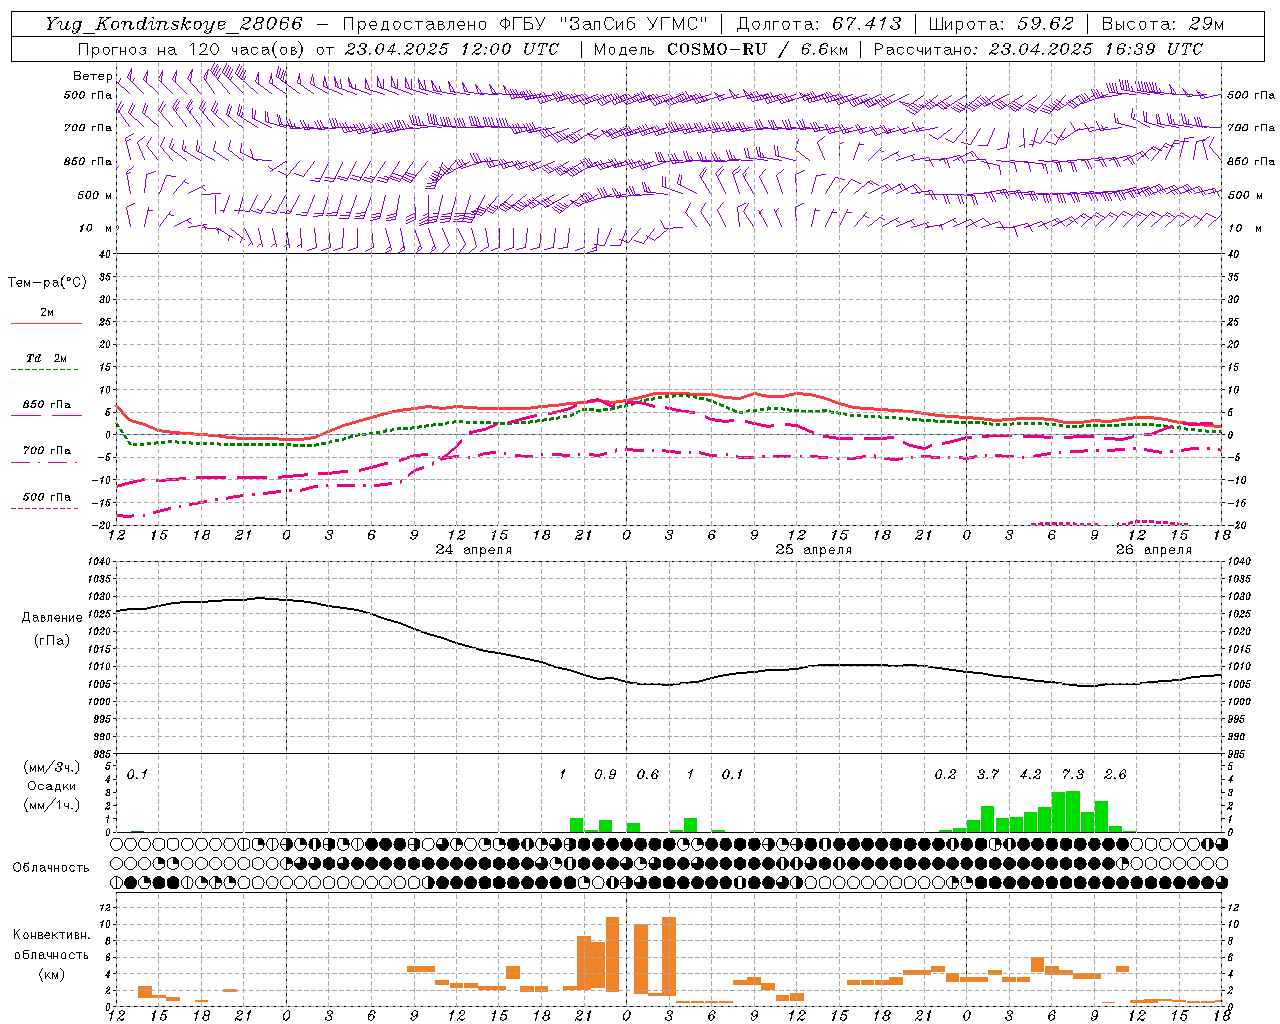
Task: Click the 26 апреля date label
Action: coord(1154,550)
